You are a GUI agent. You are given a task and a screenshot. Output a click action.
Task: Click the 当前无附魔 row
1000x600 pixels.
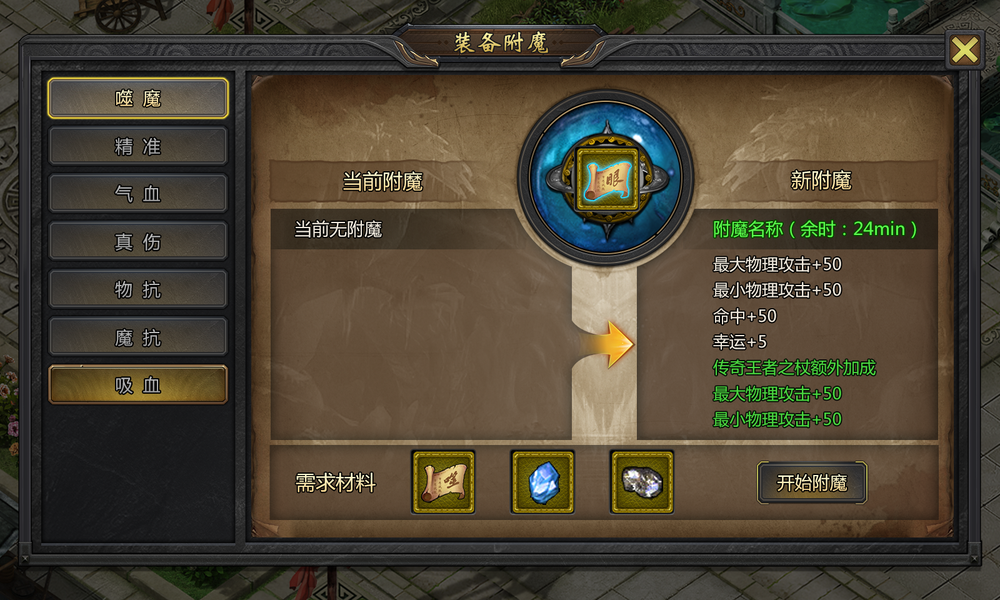[x=394, y=229]
